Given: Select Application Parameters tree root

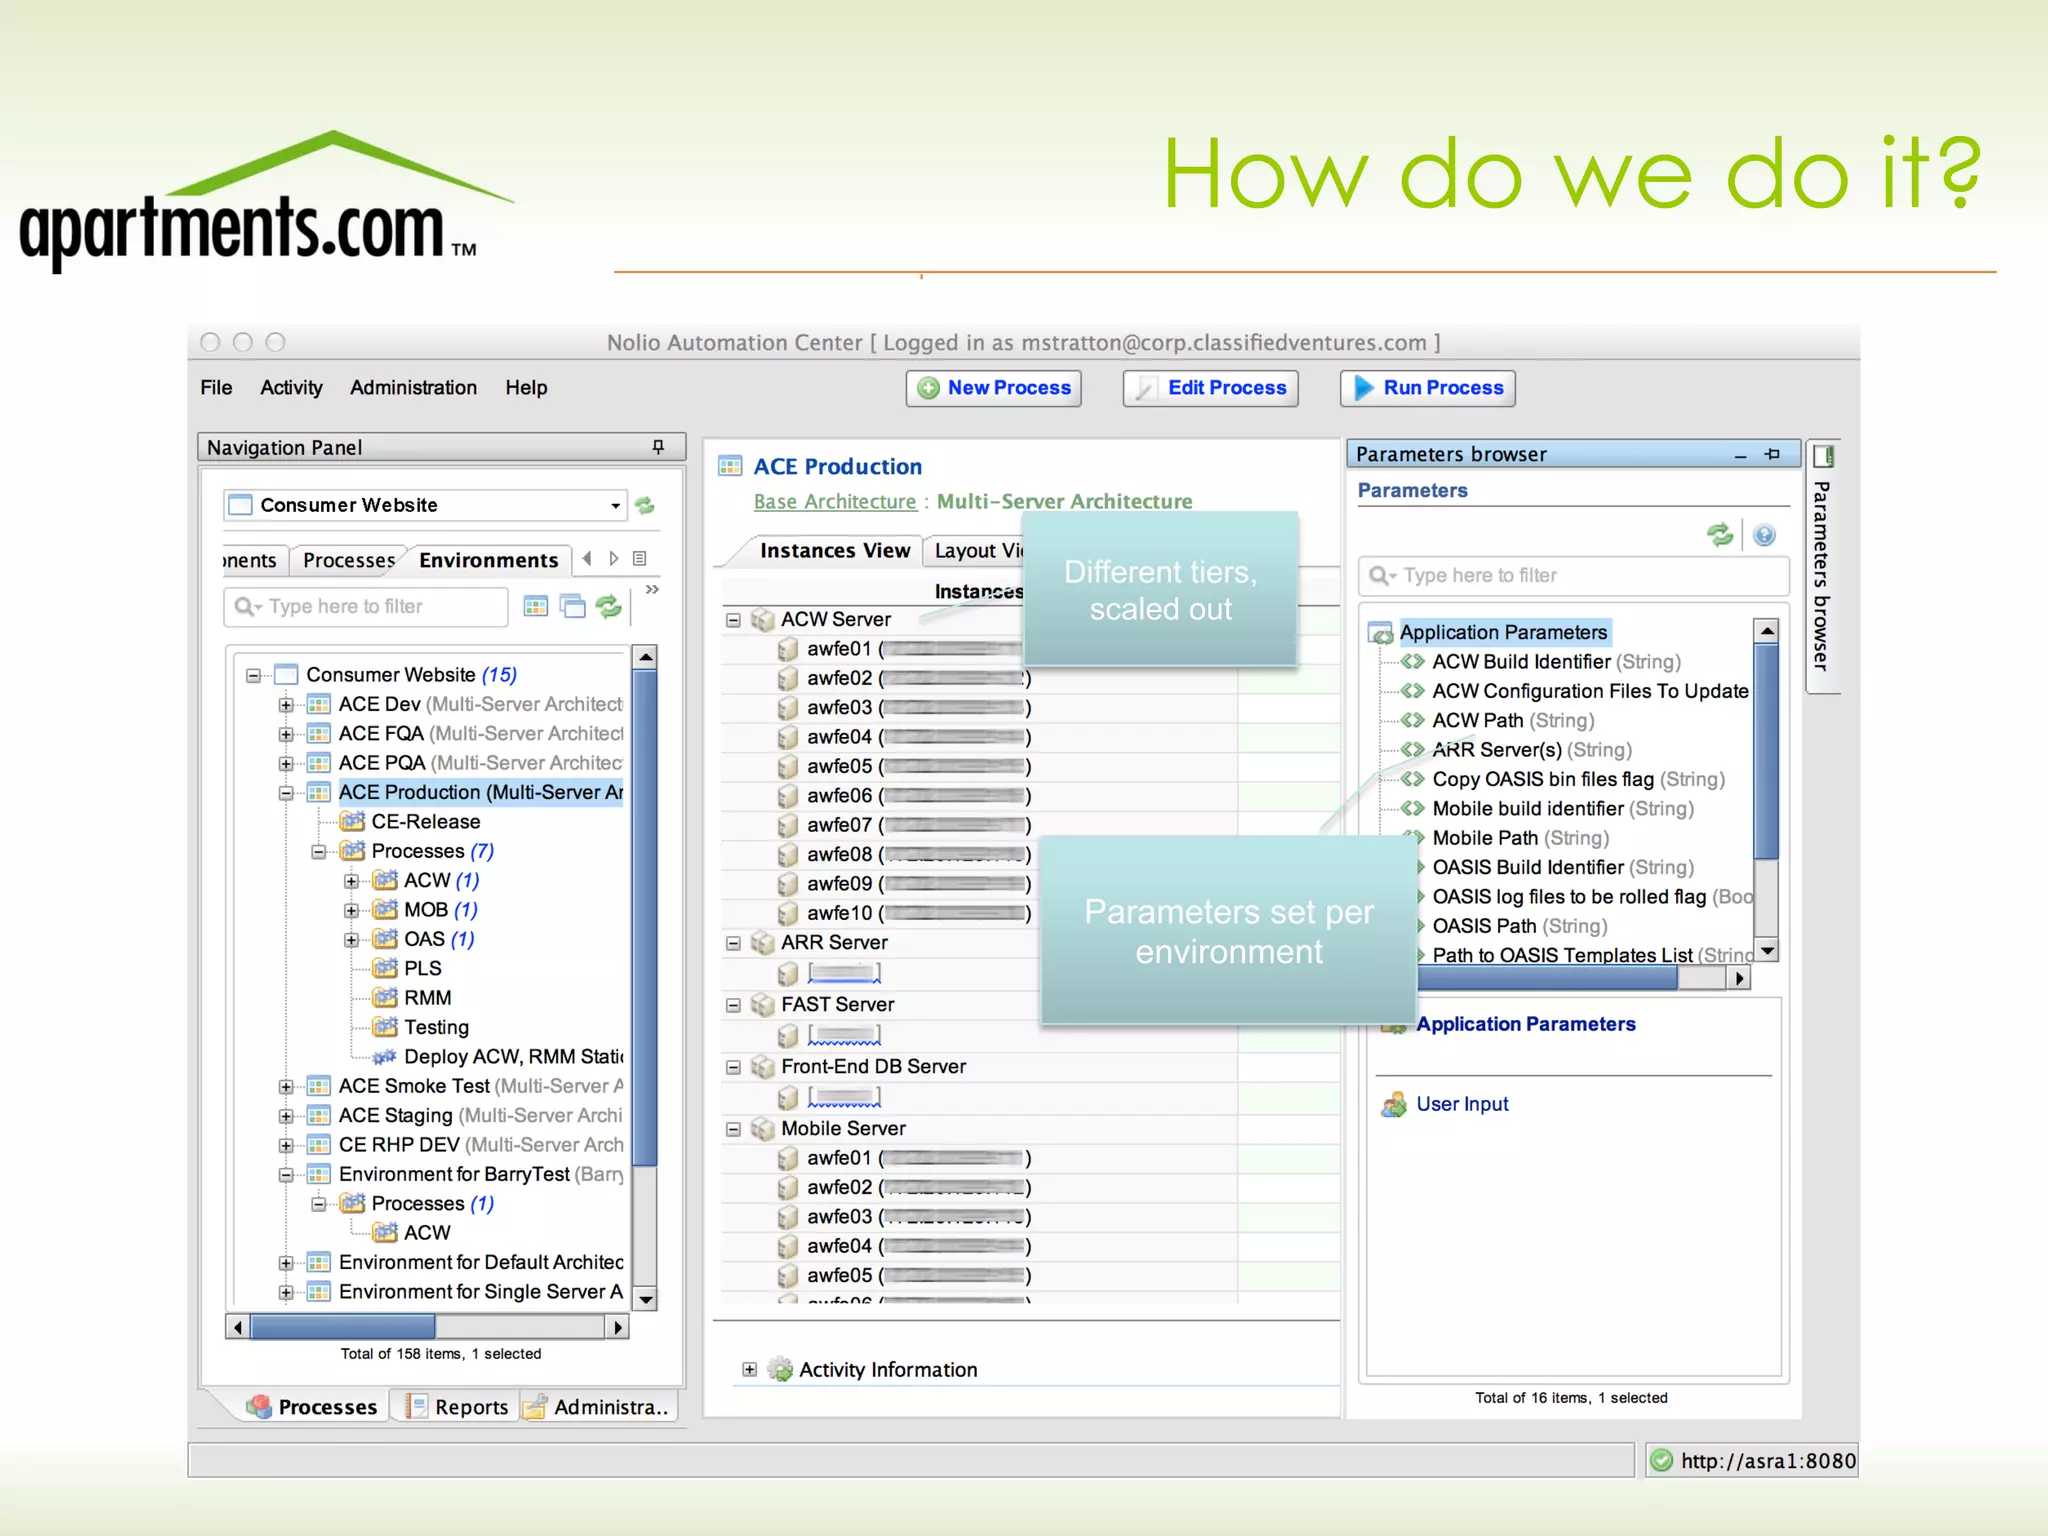Looking at the screenshot, I should pyautogui.click(x=1503, y=633).
